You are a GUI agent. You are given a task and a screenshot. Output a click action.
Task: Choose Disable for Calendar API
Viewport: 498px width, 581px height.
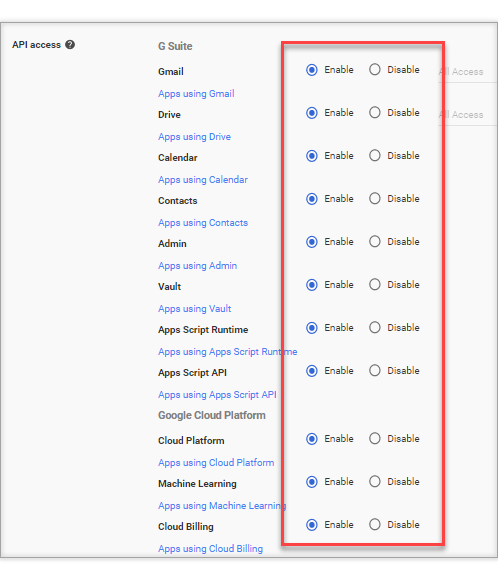tap(375, 156)
